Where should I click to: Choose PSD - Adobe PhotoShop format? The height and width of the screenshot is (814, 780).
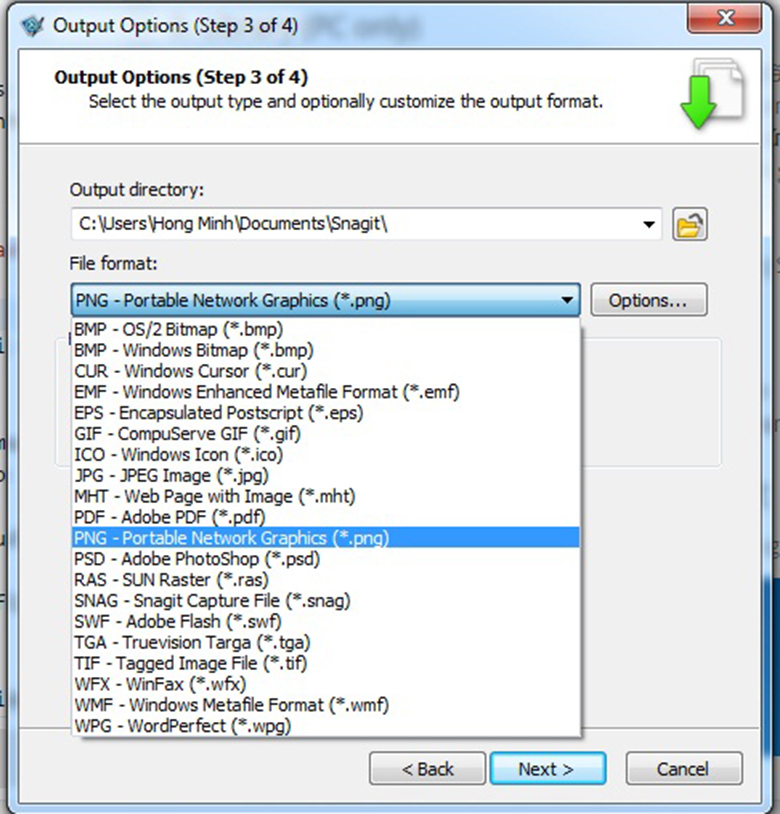pos(196,559)
